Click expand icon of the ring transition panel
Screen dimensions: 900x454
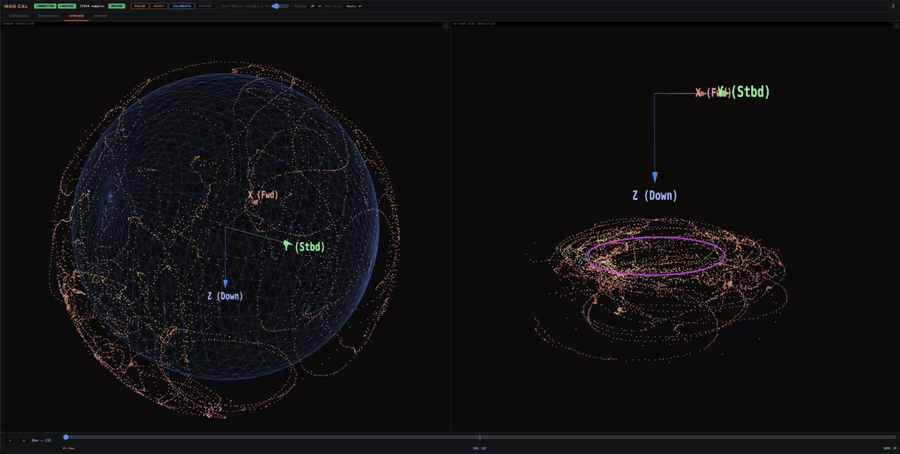point(895,26)
